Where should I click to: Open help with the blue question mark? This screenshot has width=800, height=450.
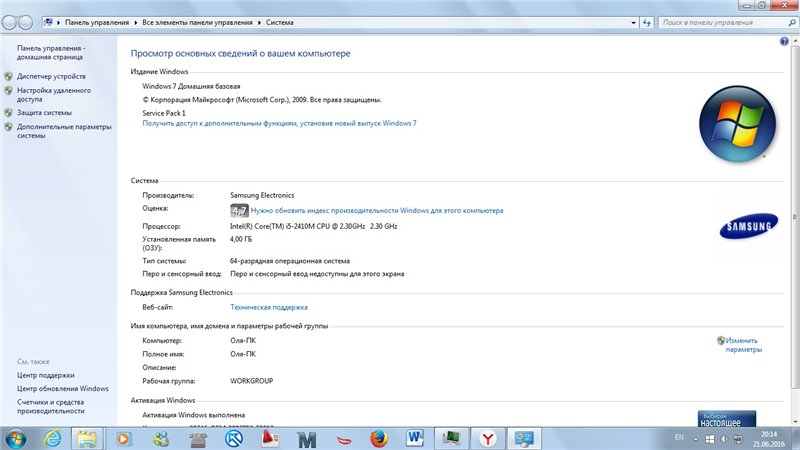[784, 41]
